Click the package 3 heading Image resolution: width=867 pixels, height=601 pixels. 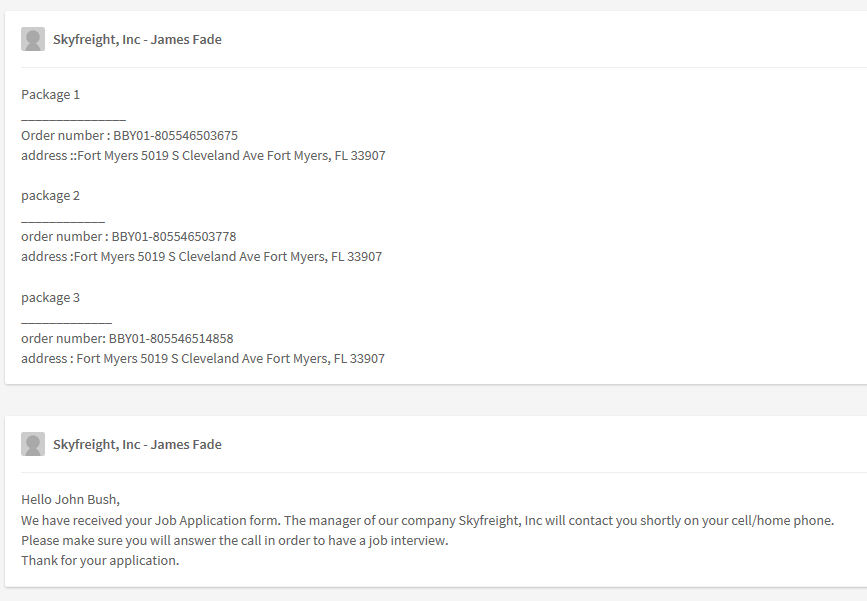(50, 298)
